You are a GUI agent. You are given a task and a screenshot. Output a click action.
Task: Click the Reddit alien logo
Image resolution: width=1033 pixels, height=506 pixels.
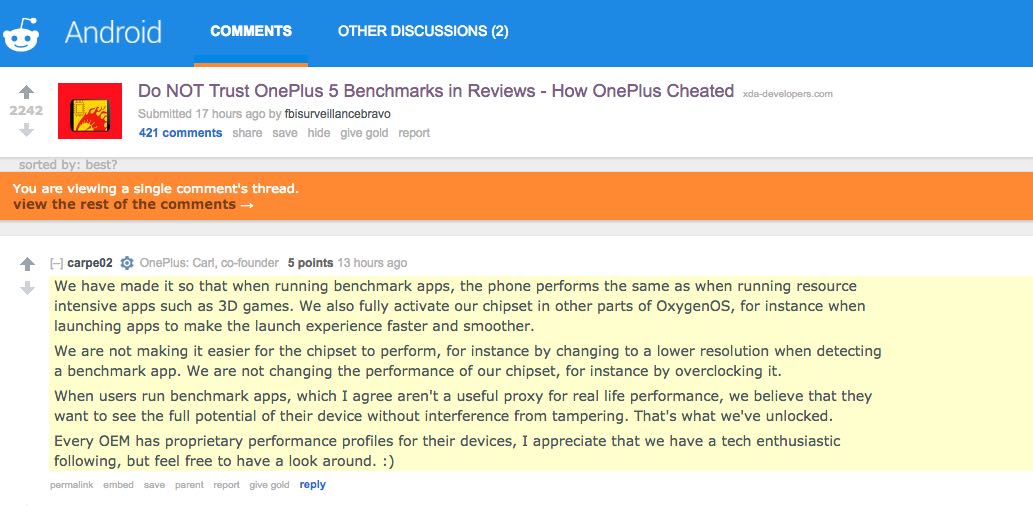[20, 34]
